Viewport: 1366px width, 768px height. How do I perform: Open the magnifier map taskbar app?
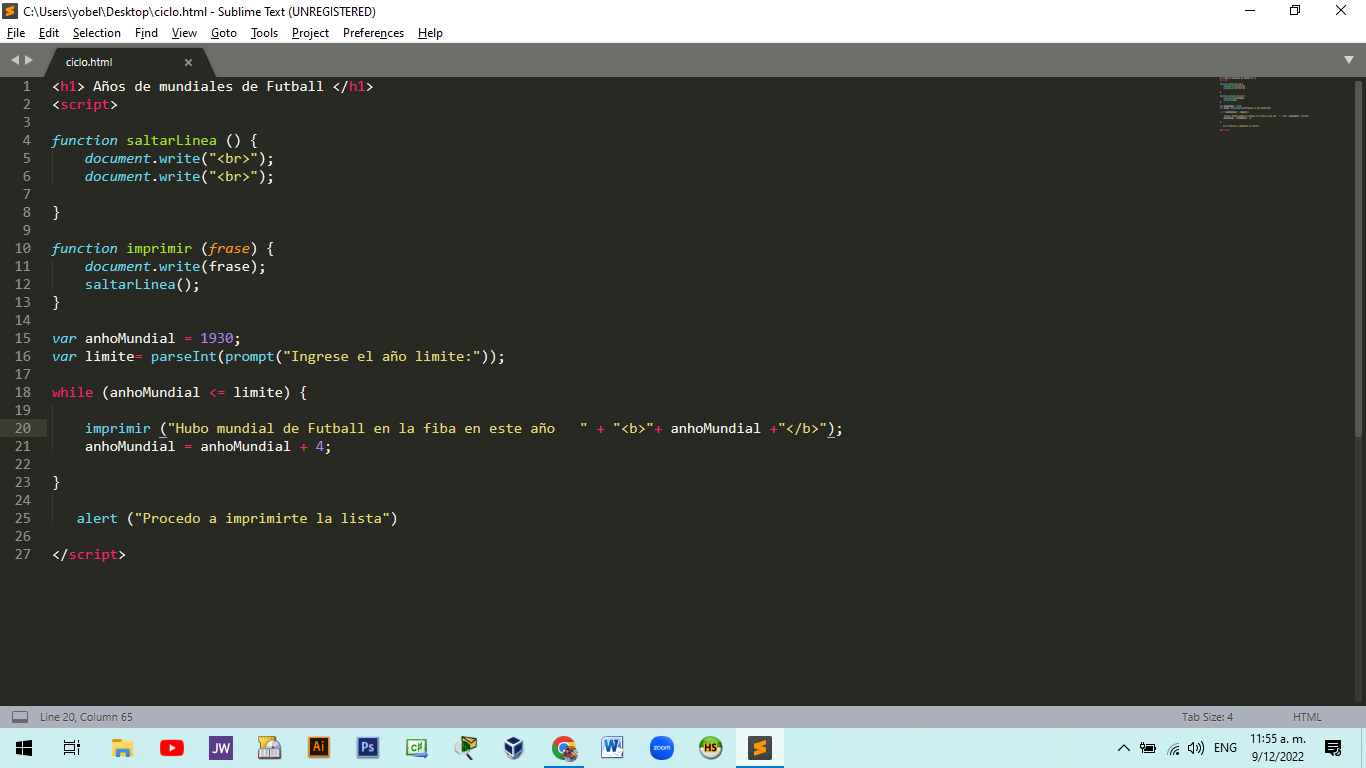click(x=465, y=748)
